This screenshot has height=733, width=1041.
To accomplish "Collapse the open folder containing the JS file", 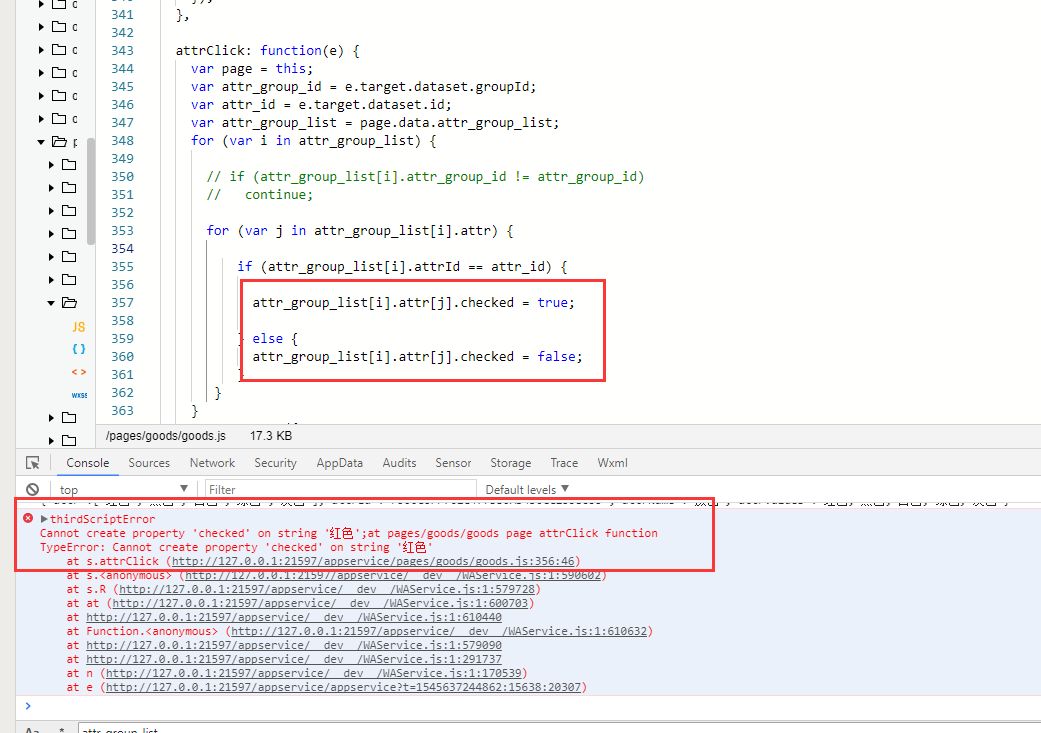I will [x=51, y=303].
